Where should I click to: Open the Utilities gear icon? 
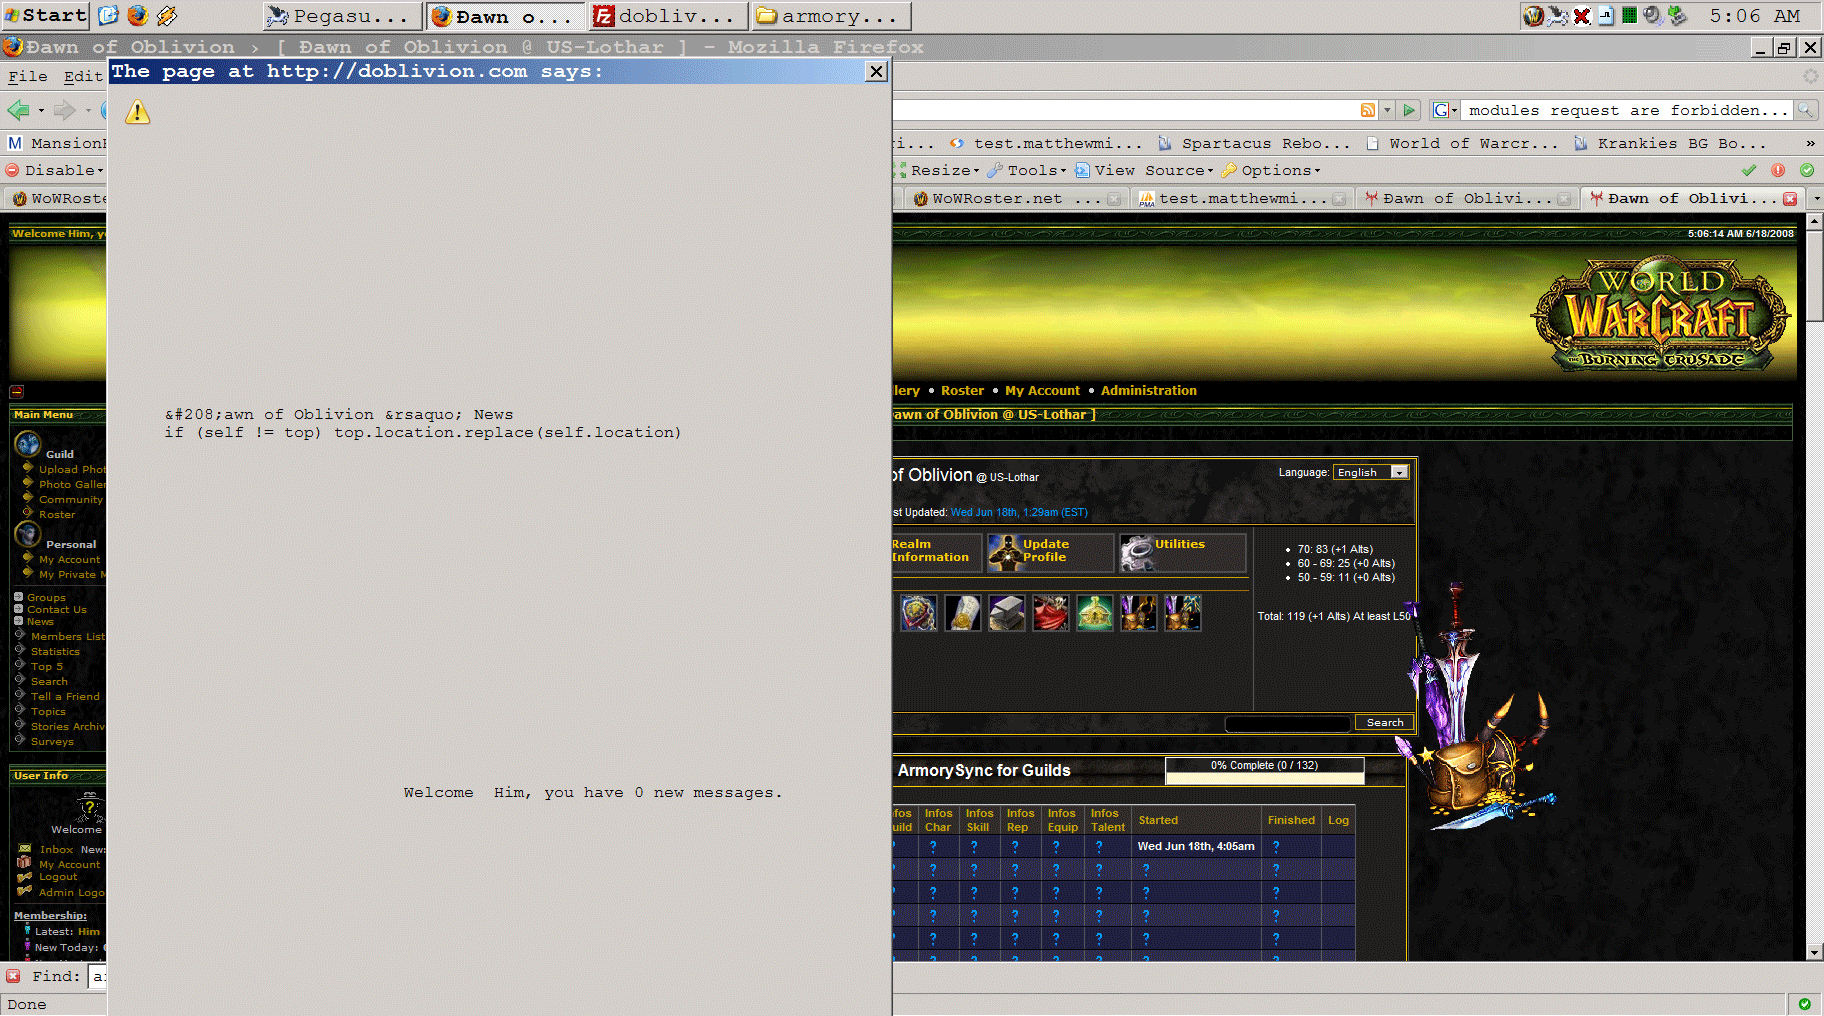[1136, 552]
